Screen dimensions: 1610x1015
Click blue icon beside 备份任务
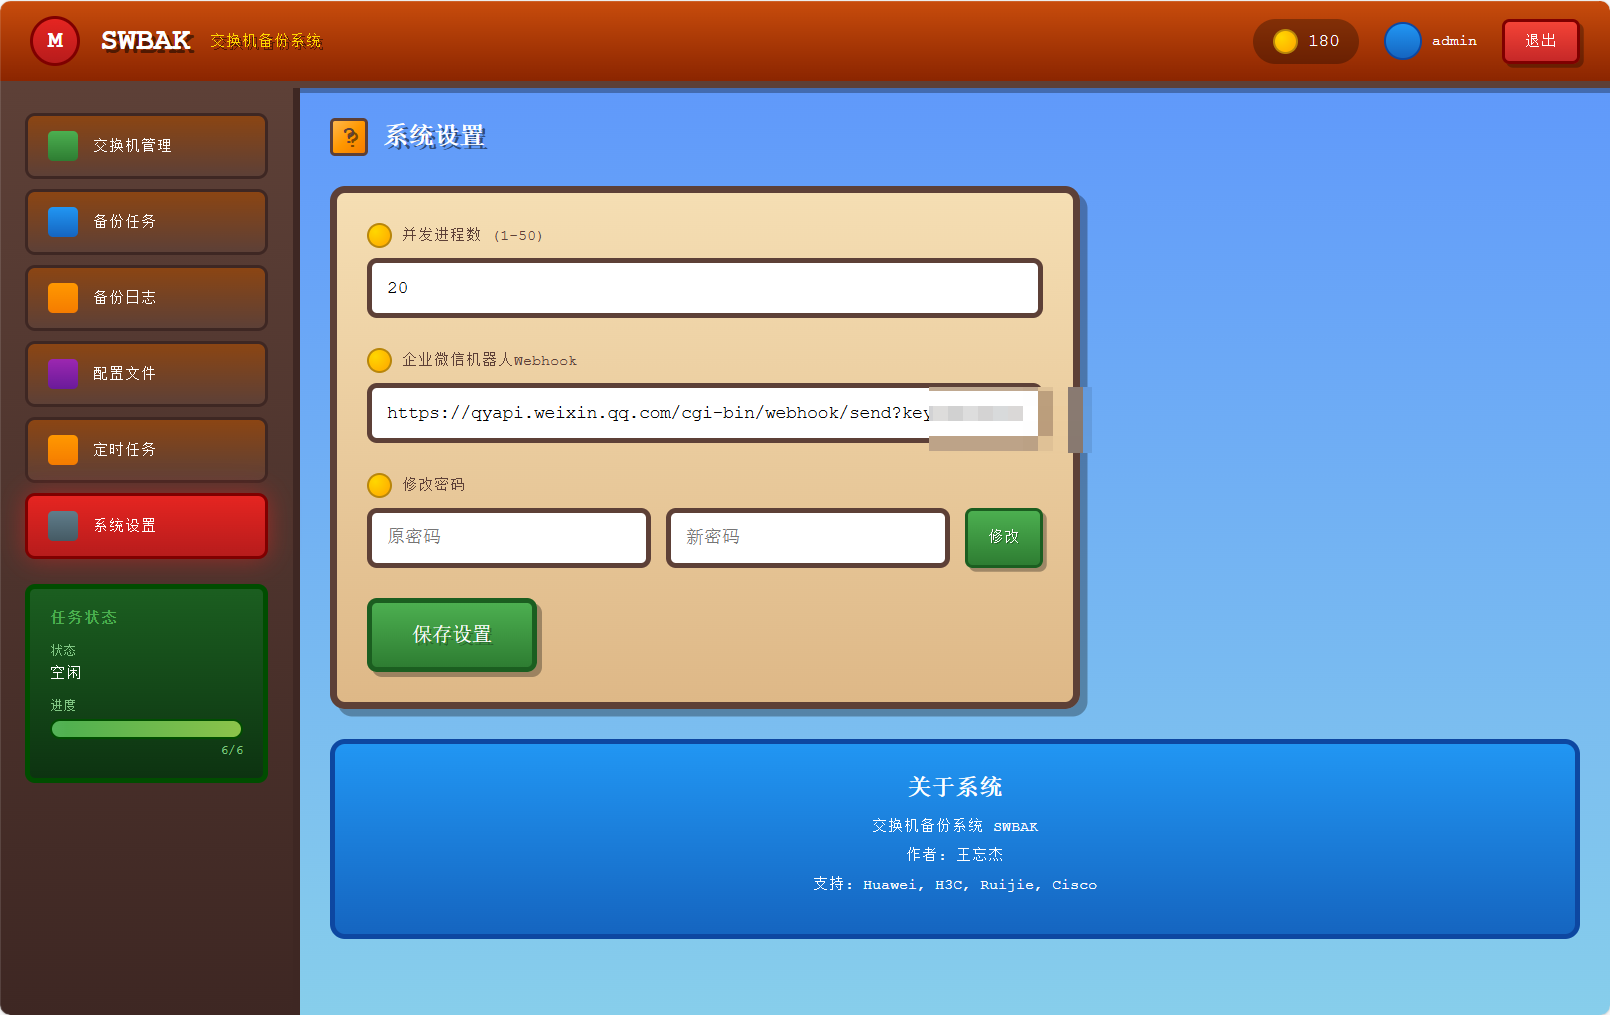coord(63,222)
